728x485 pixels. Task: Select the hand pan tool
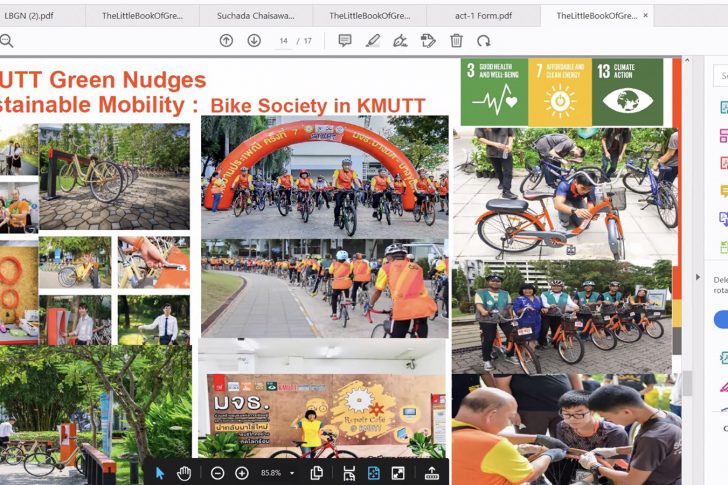coord(184,473)
